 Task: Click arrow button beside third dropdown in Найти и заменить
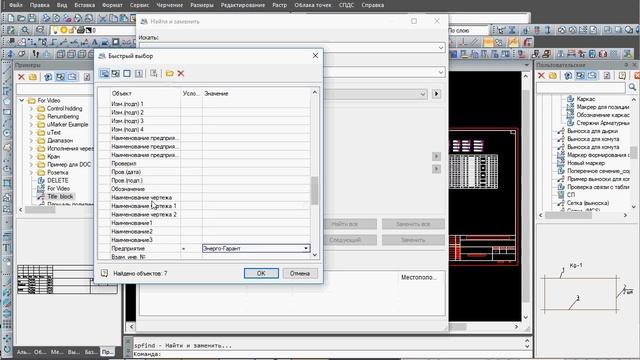(x=436, y=94)
